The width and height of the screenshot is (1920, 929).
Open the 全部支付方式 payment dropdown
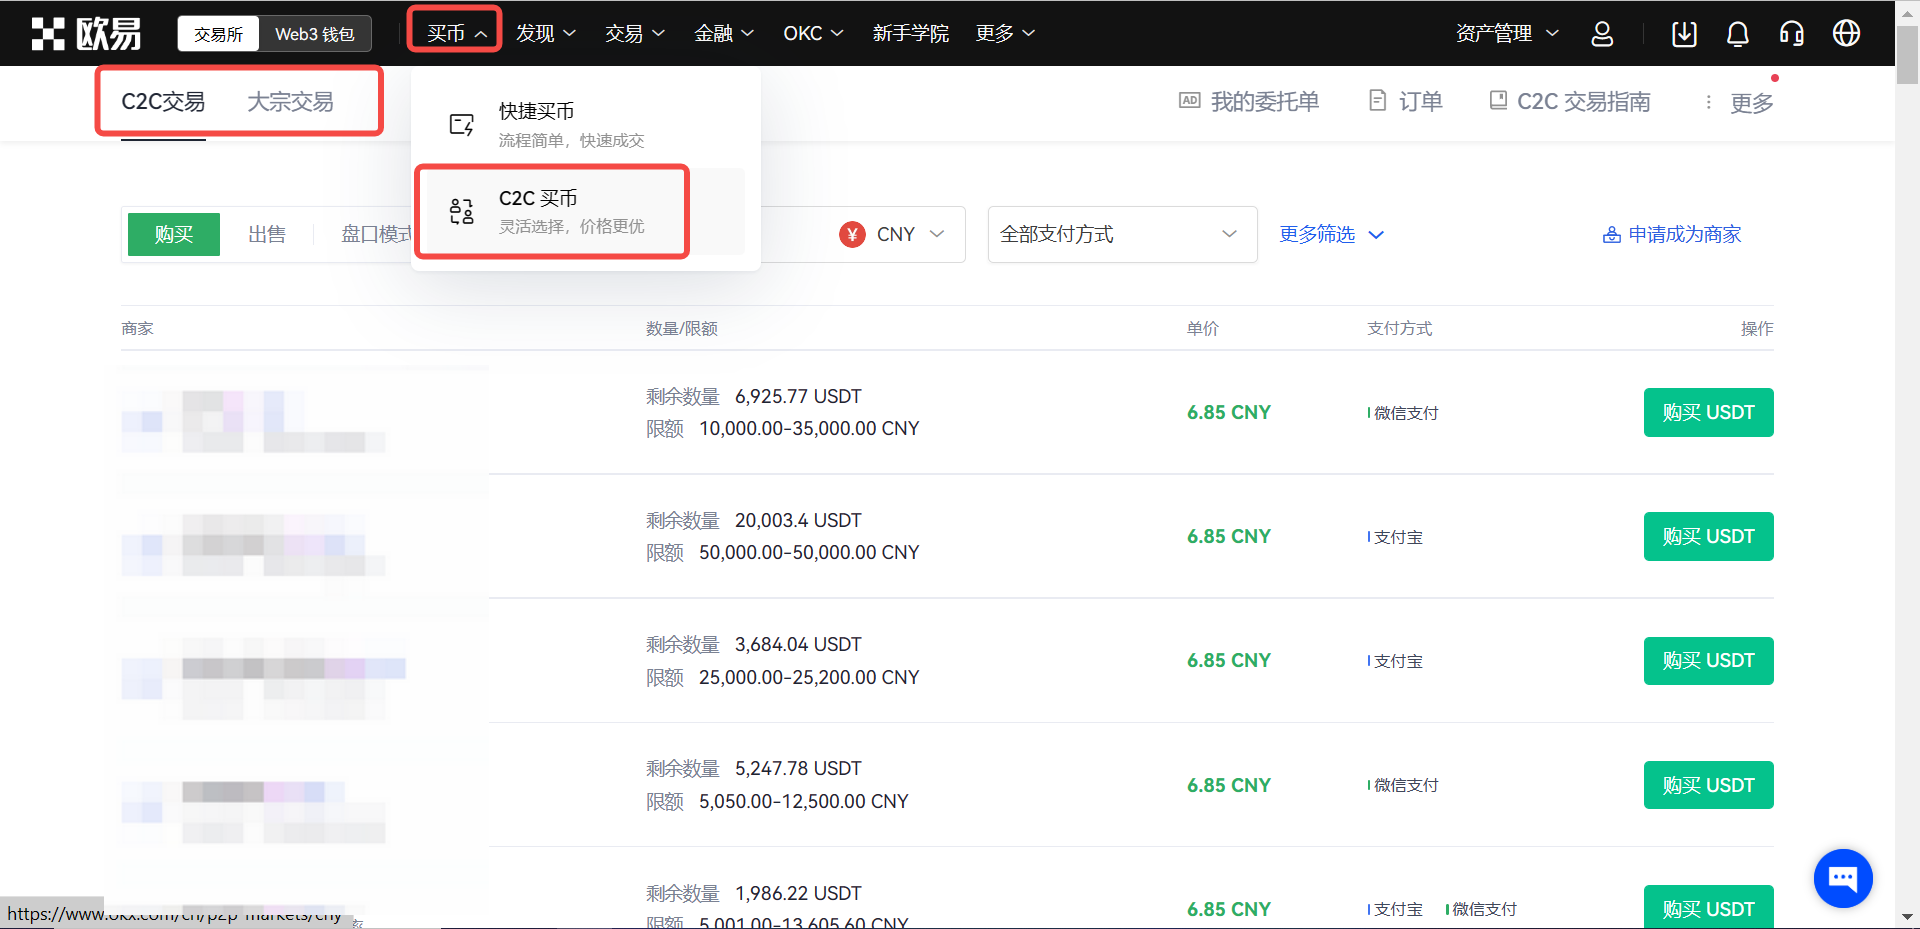(x=1122, y=235)
